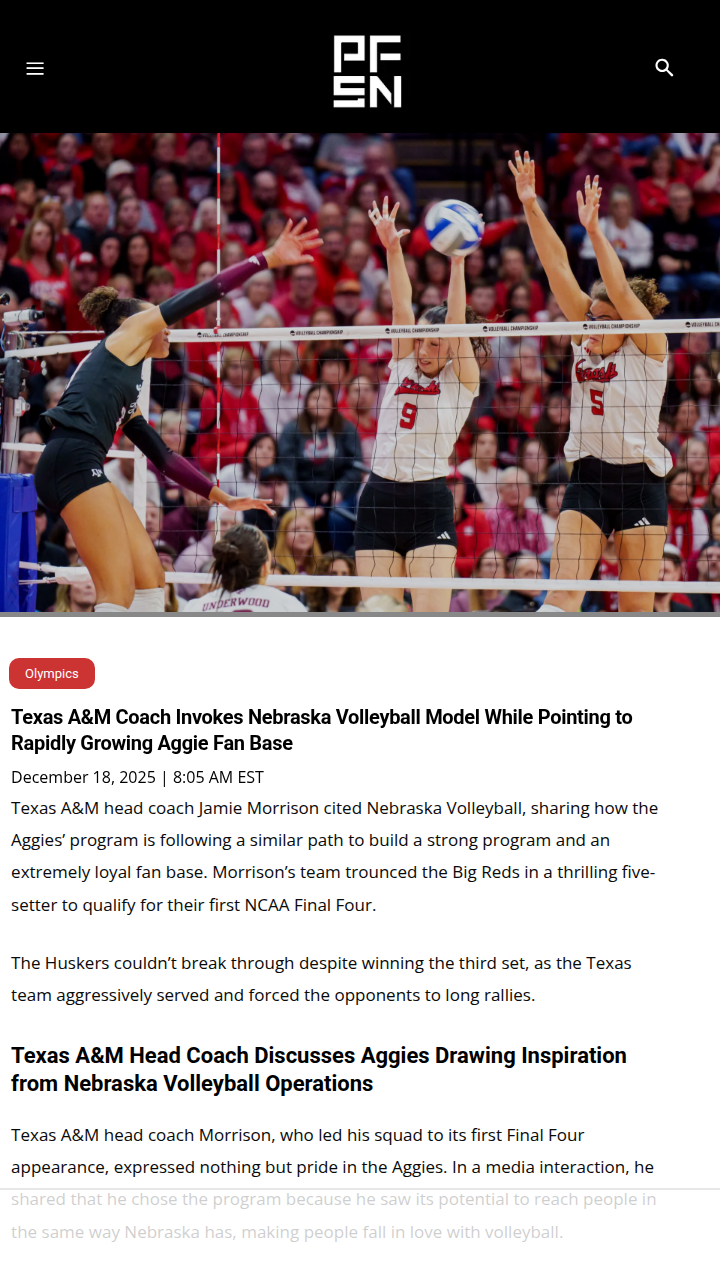Select the 'Texas A&M Head Coach Discusses' subheading

(x=319, y=1069)
